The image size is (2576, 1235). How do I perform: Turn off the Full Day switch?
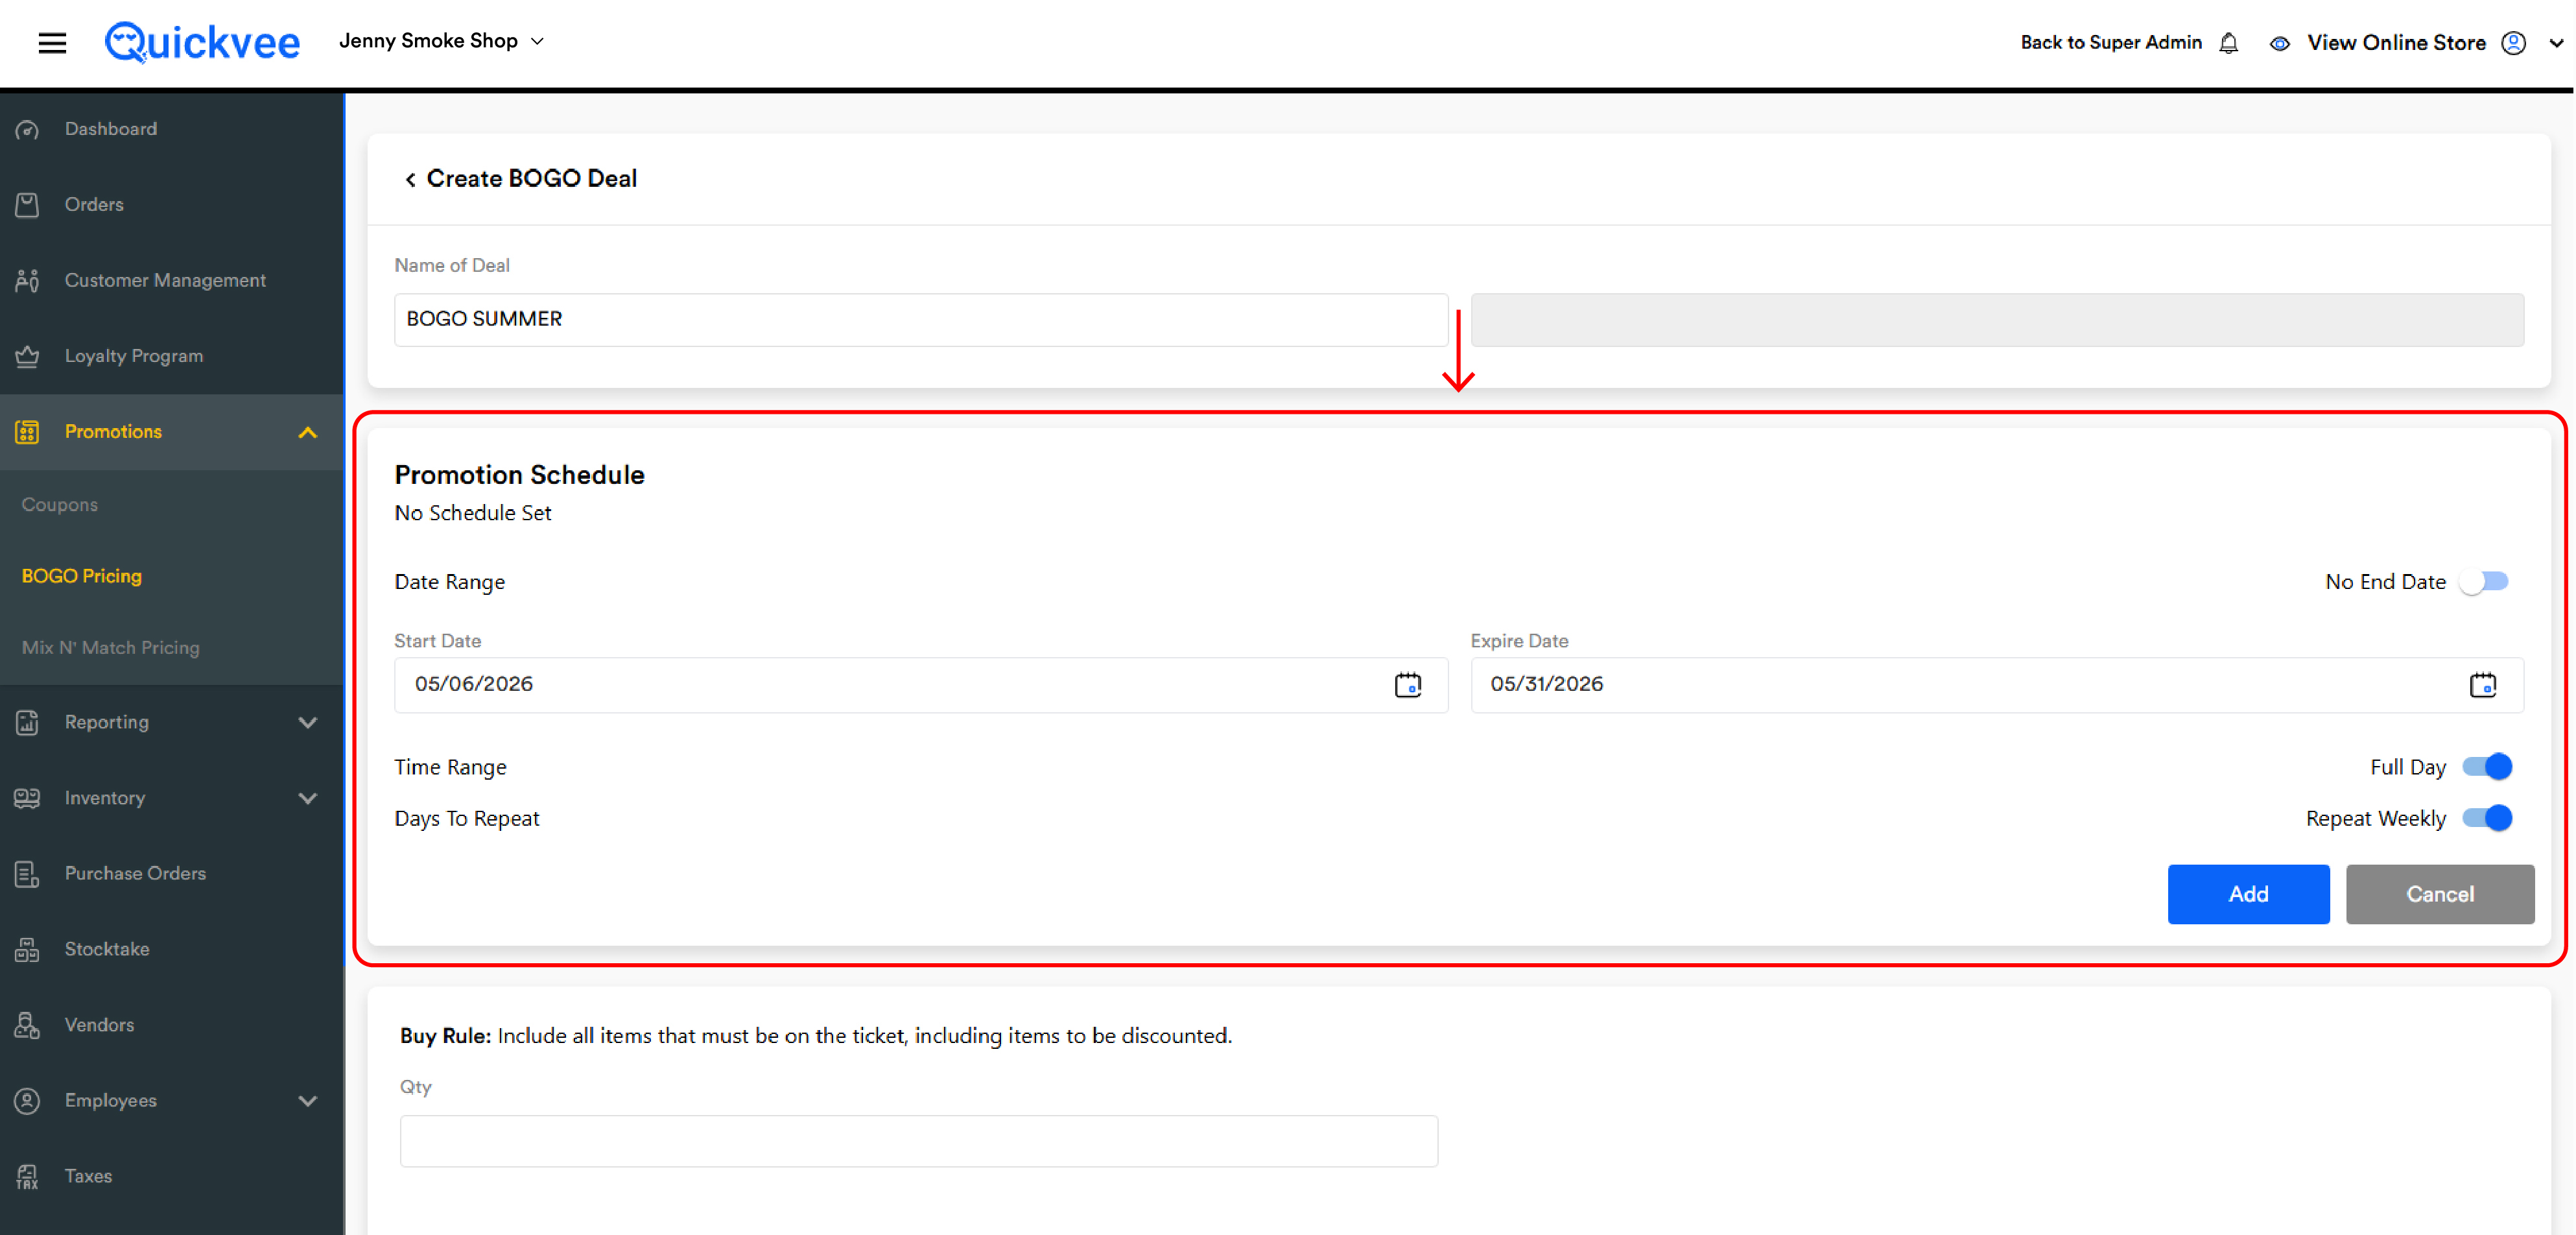pyautogui.click(x=2486, y=767)
